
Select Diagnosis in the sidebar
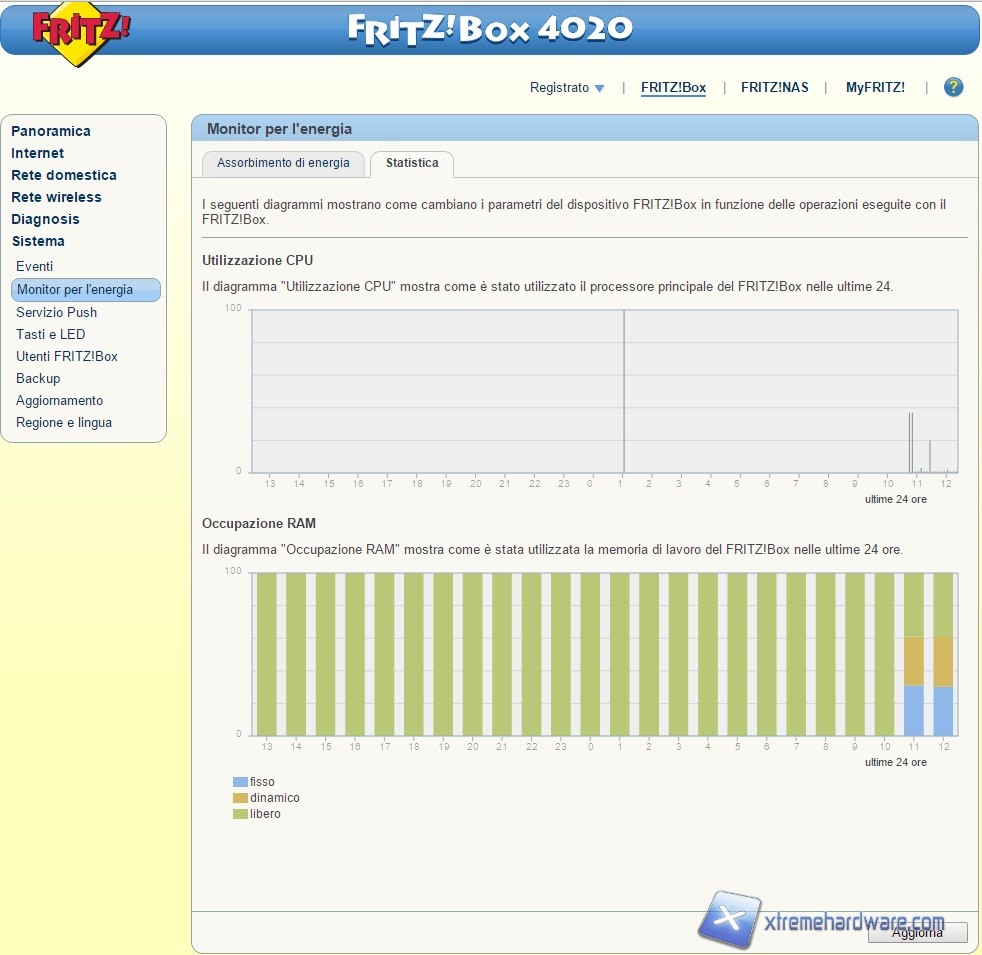(x=45, y=219)
